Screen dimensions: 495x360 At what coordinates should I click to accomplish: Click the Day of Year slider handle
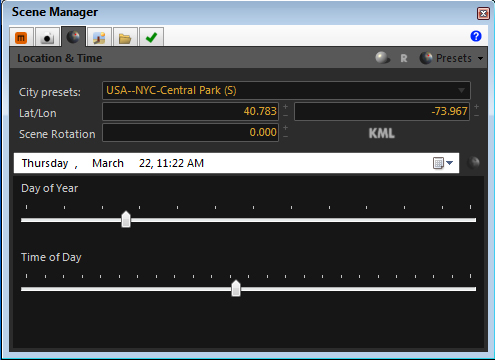tap(126, 219)
